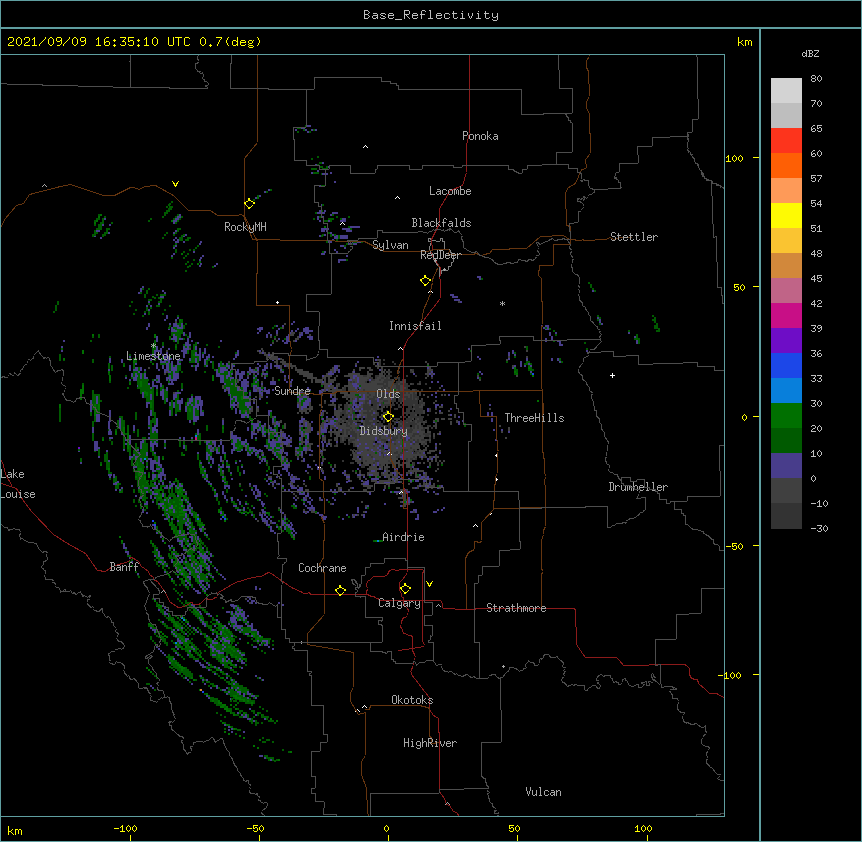
Task: Click the Okotoks label
Action: pos(412,700)
